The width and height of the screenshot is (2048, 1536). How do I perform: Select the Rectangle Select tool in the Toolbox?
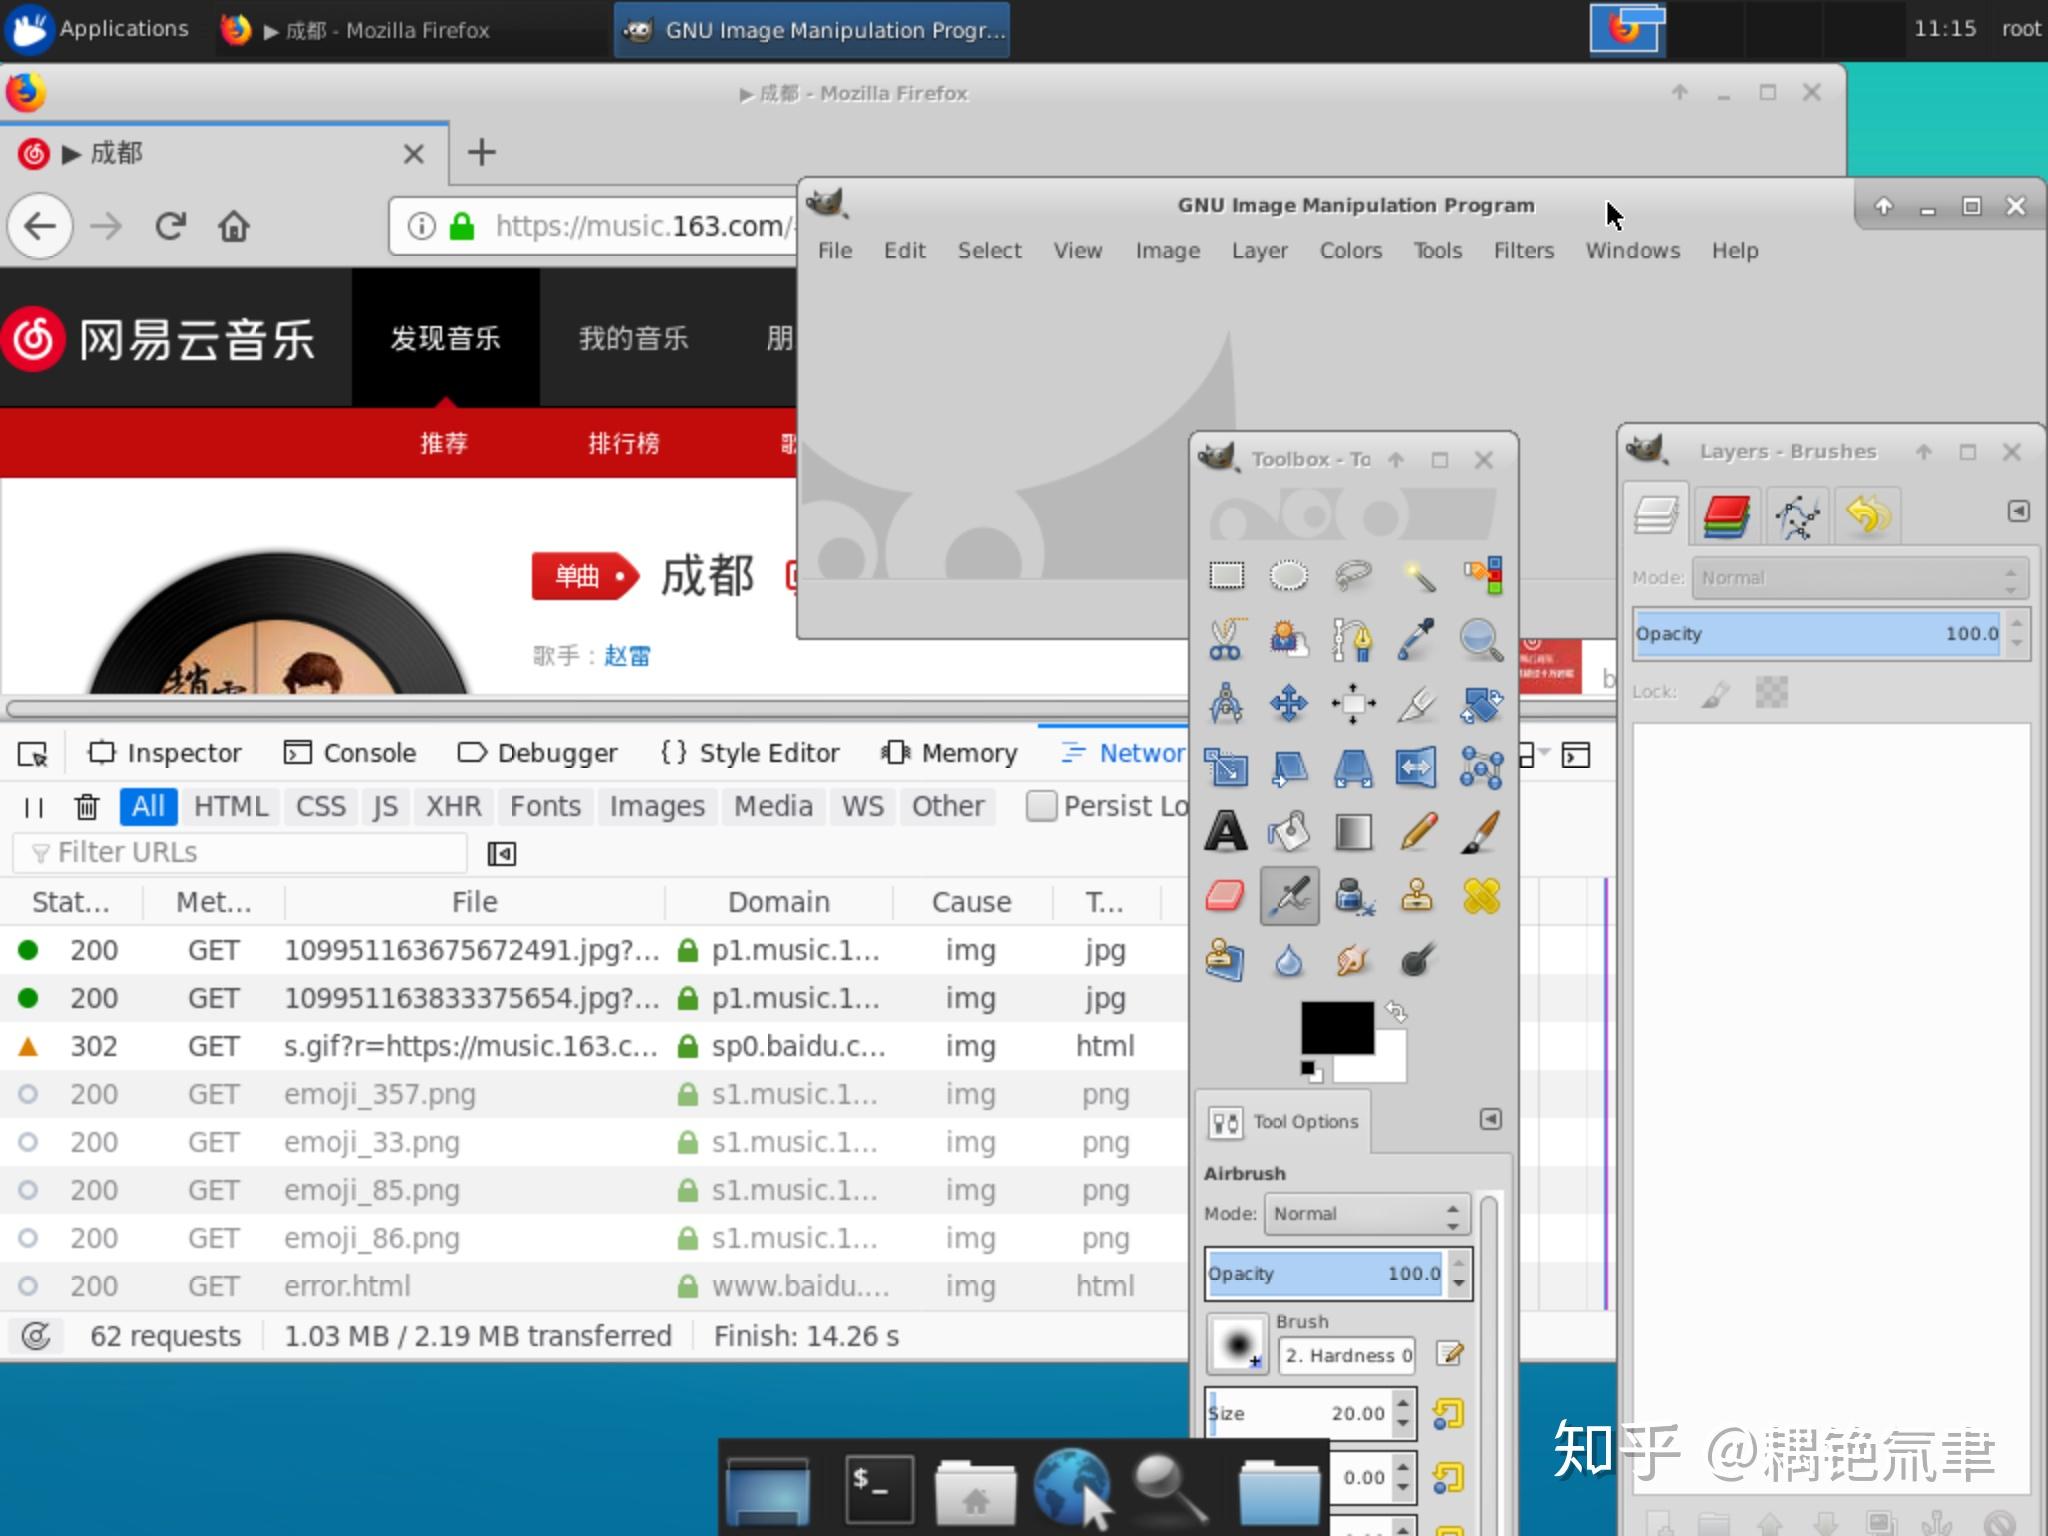pyautogui.click(x=1226, y=575)
